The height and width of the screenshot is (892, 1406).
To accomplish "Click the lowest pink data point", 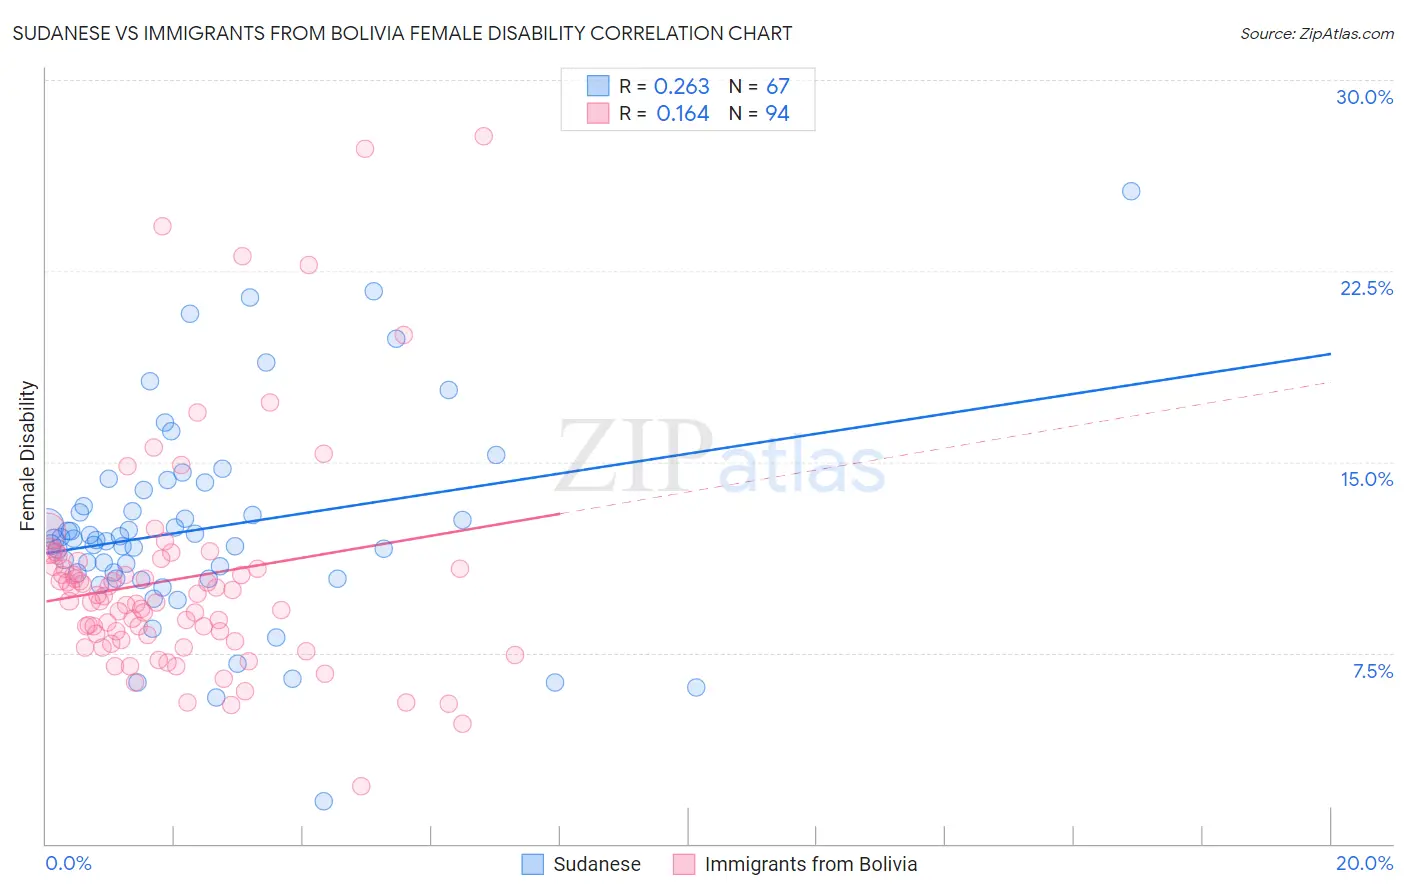I will [361, 786].
